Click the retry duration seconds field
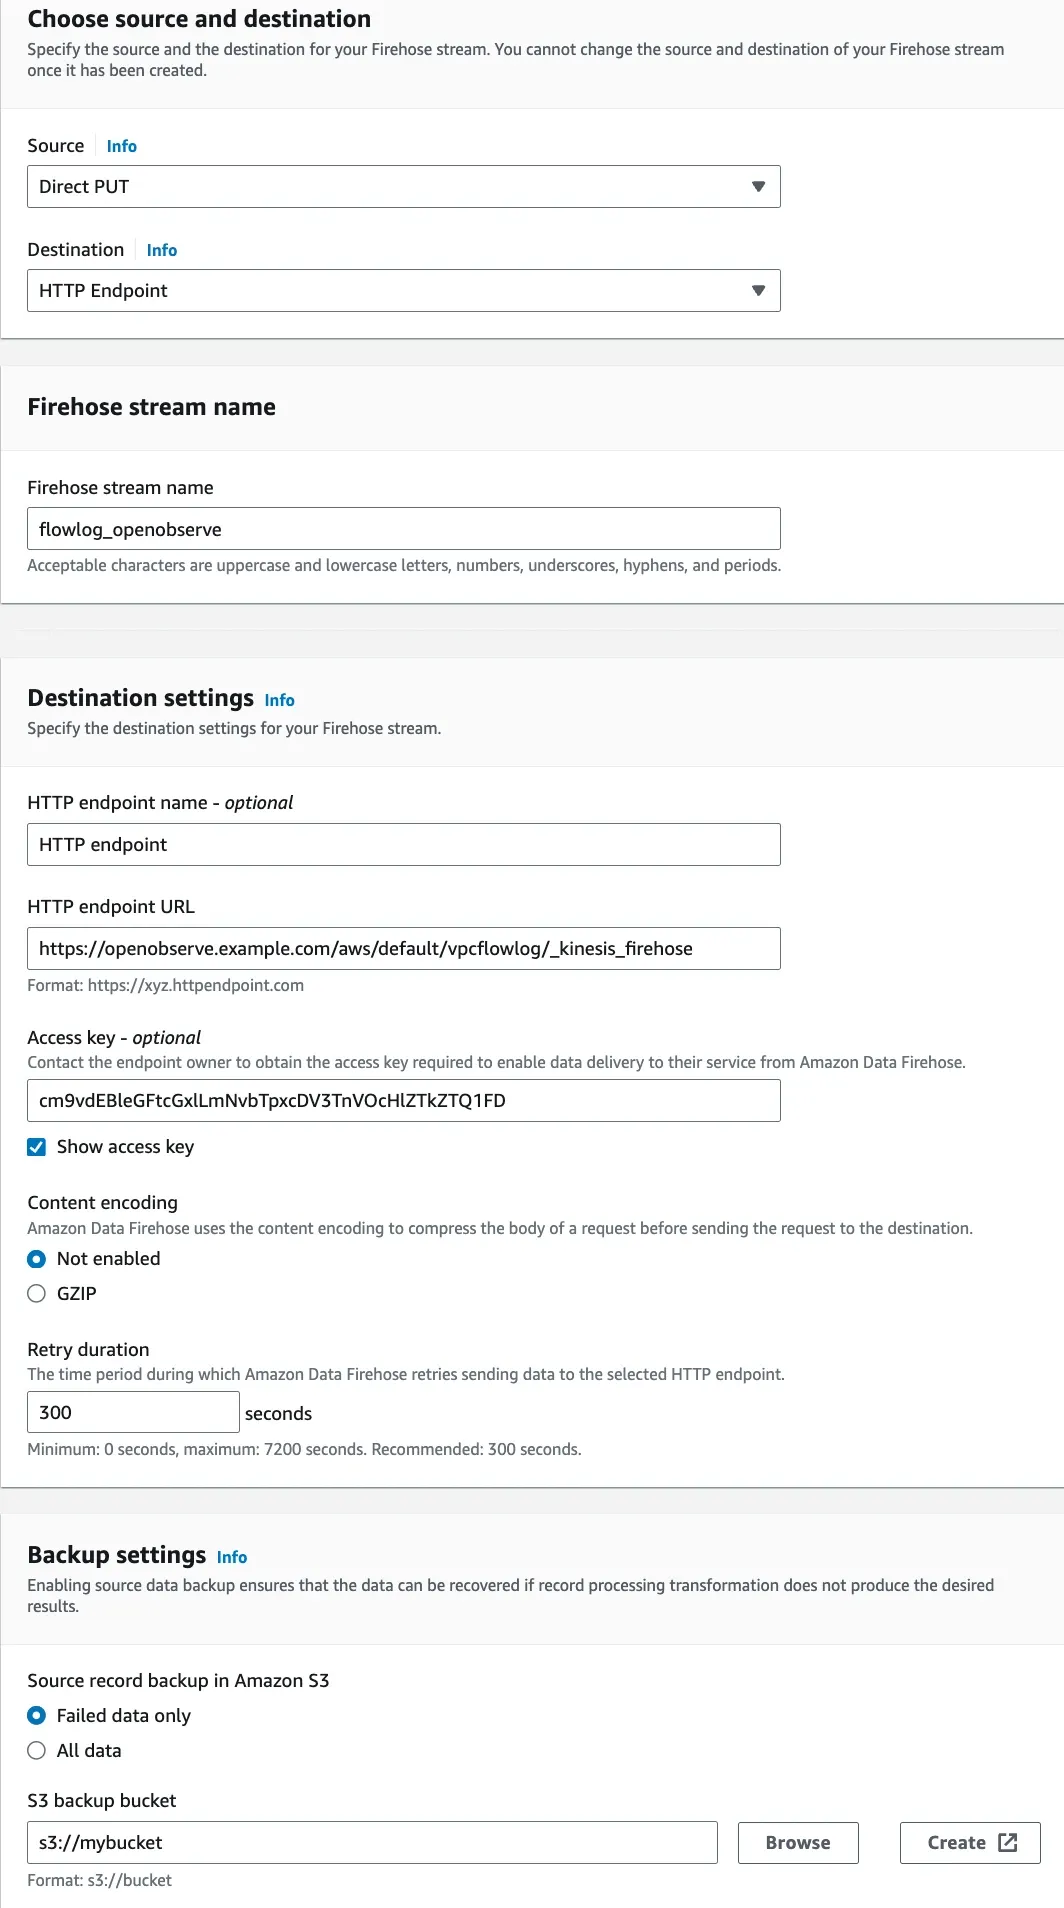 [133, 1412]
